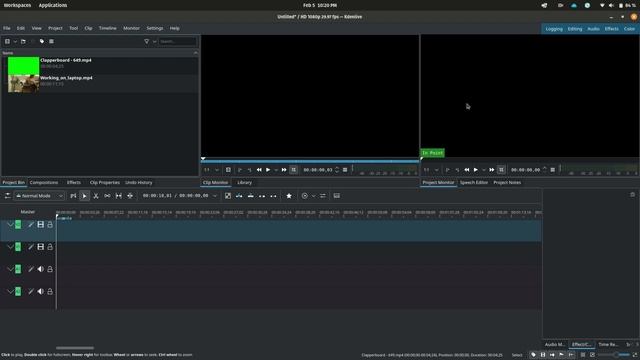
Task: Open the Clip Monitor play options dropdown
Action: click(276, 170)
